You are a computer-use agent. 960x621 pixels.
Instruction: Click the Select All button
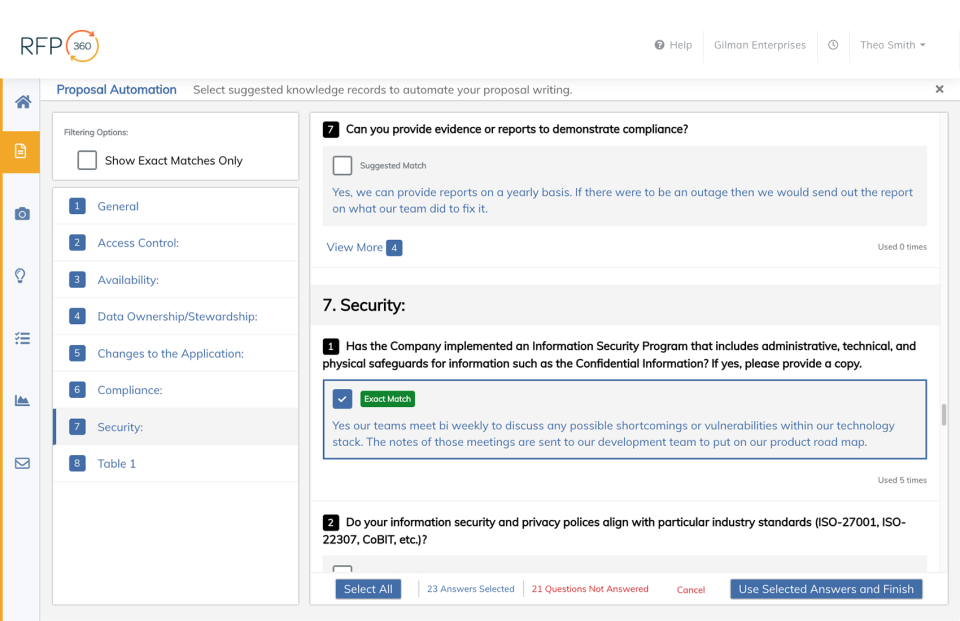[368, 589]
